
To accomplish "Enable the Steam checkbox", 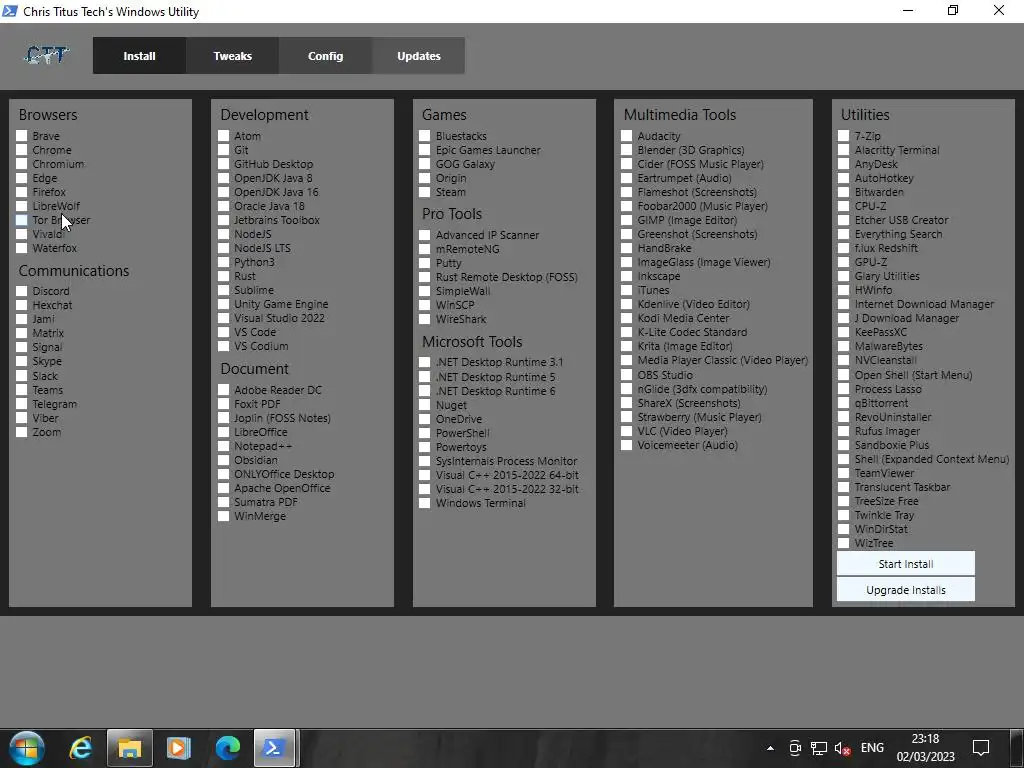I will point(424,192).
